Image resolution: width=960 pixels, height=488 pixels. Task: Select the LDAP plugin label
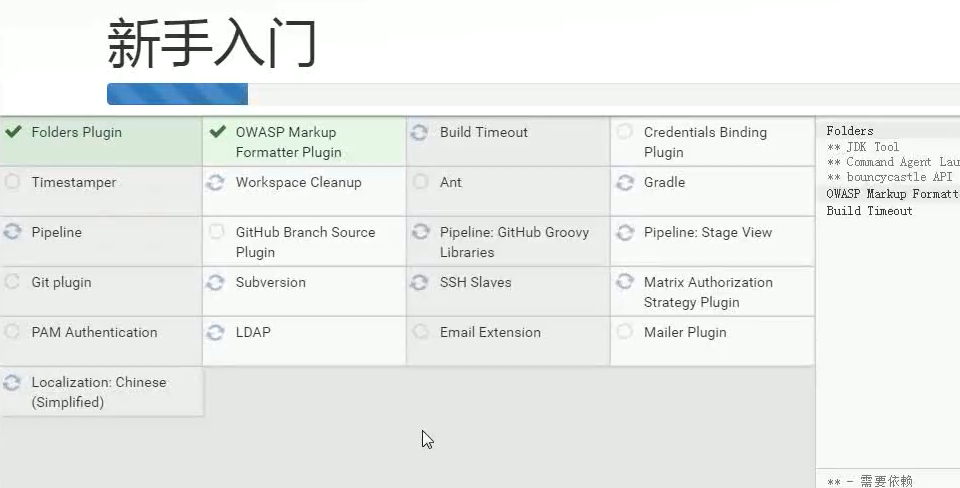[x=253, y=332]
